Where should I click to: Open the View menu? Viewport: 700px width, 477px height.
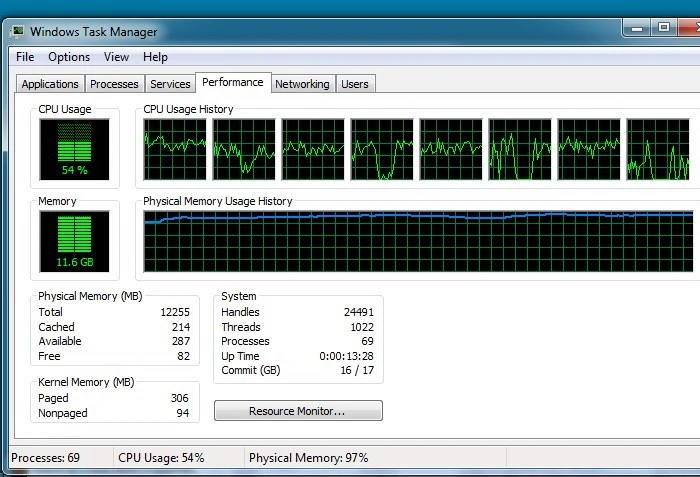116,57
